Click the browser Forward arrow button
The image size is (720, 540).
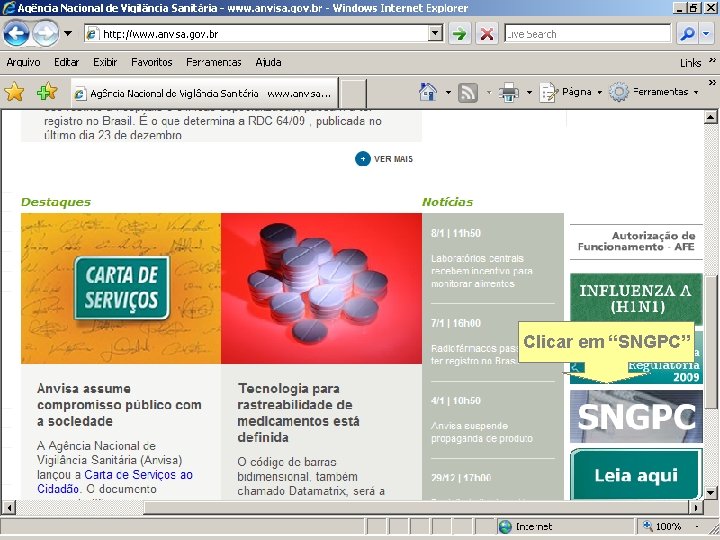[x=45, y=34]
